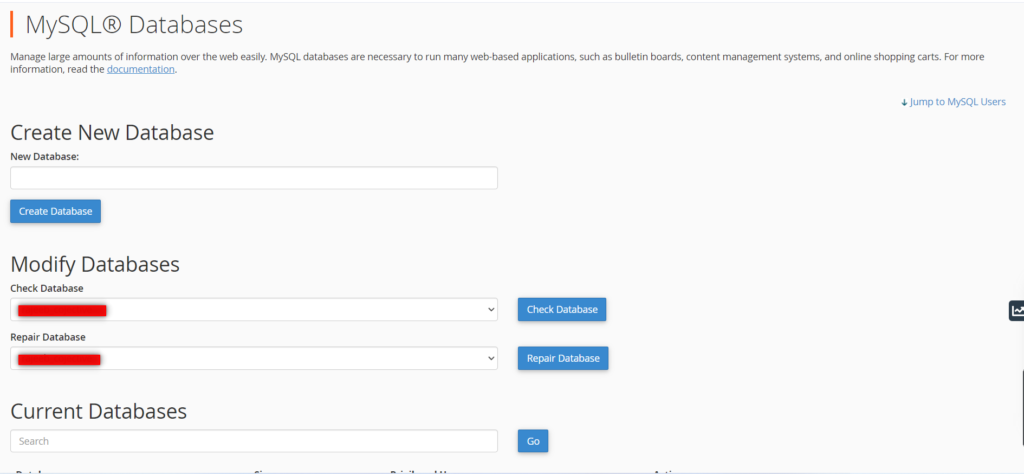Click the Current Databases heading

99,411
